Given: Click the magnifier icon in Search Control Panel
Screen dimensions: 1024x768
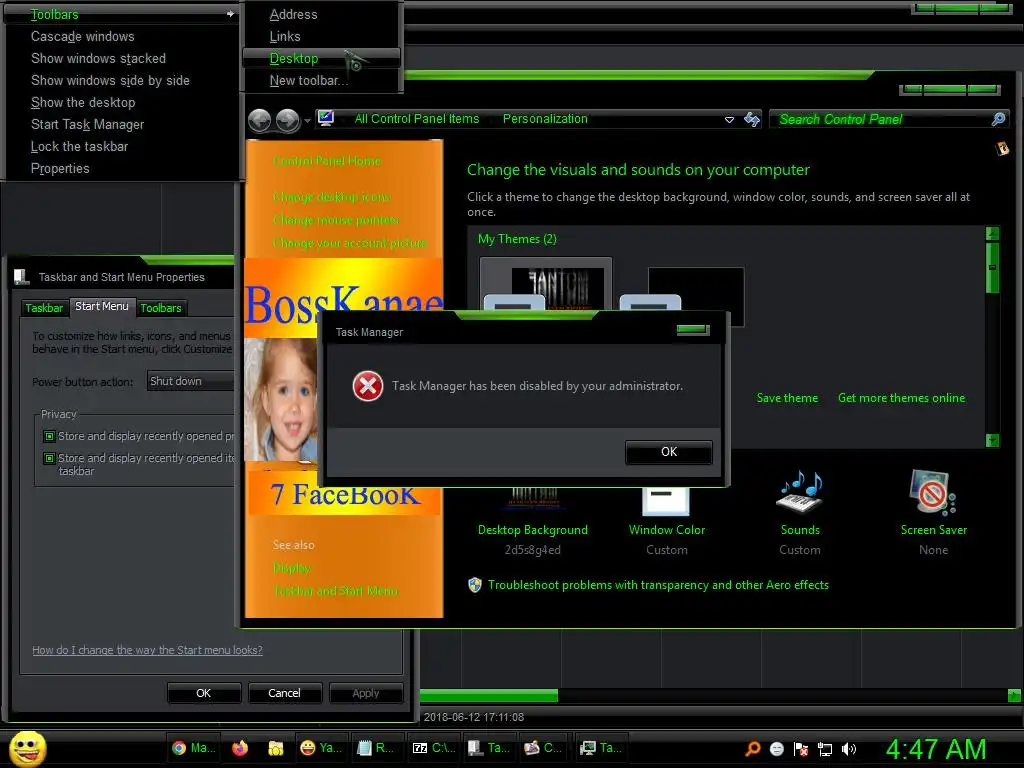Looking at the screenshot, I should [999, 119].
